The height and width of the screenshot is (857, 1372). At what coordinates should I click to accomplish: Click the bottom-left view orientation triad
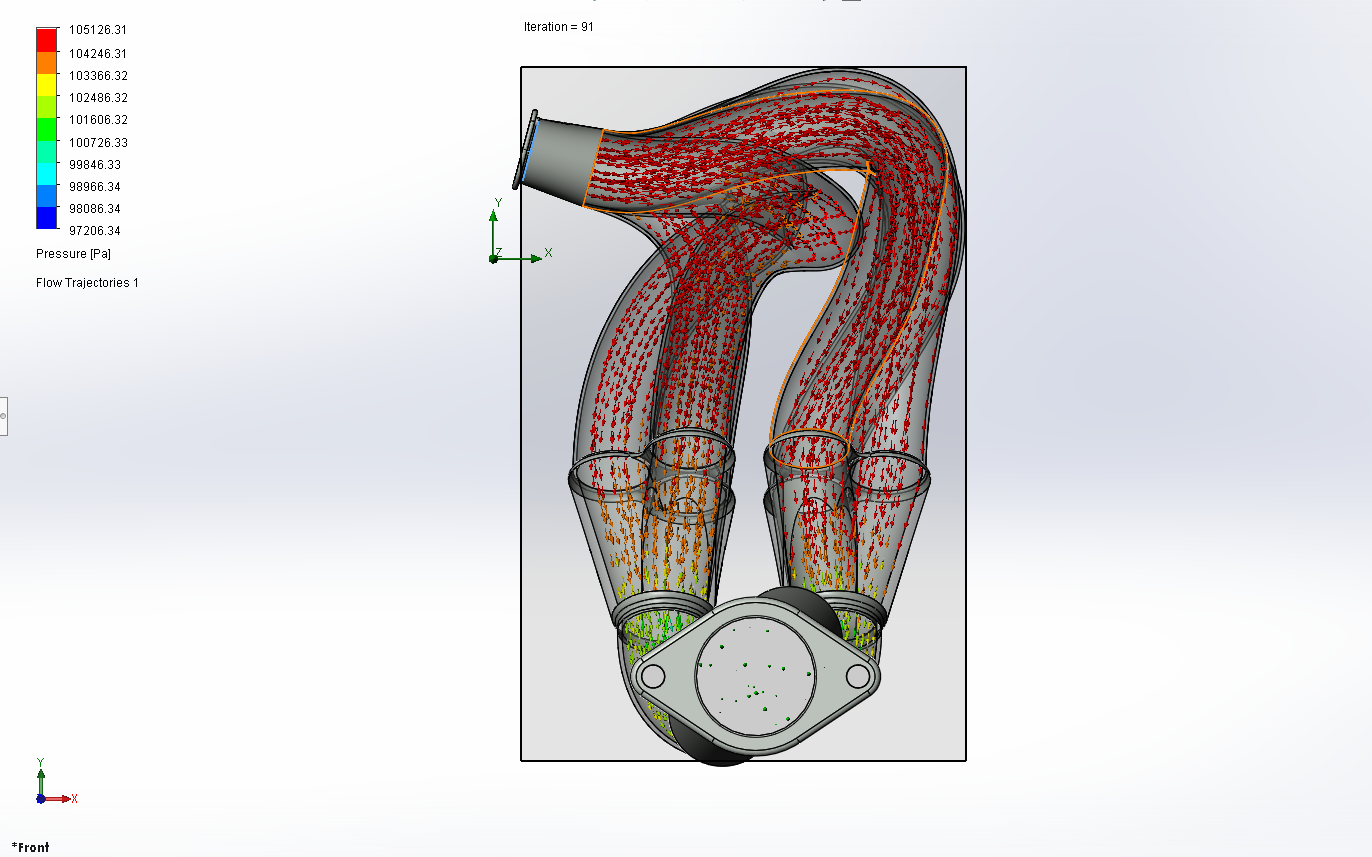coord(55,782)
